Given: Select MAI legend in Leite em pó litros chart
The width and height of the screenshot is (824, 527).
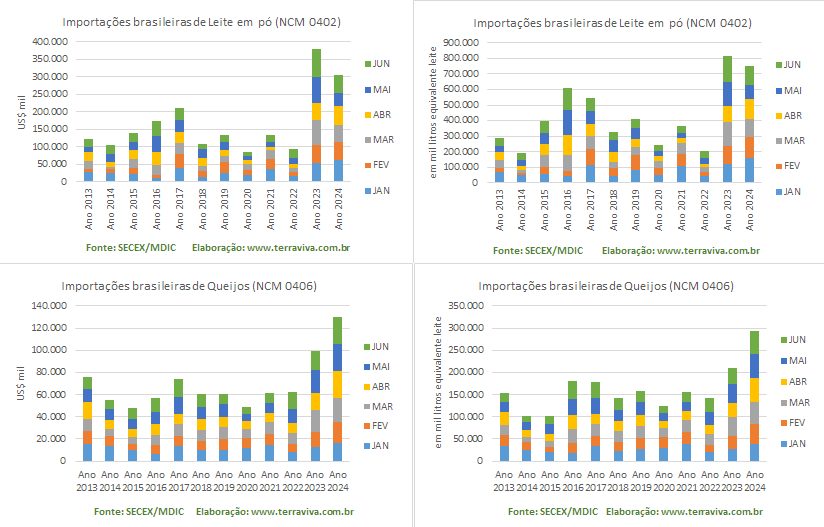Looking at the screenshot, I should tap(789, 91).
